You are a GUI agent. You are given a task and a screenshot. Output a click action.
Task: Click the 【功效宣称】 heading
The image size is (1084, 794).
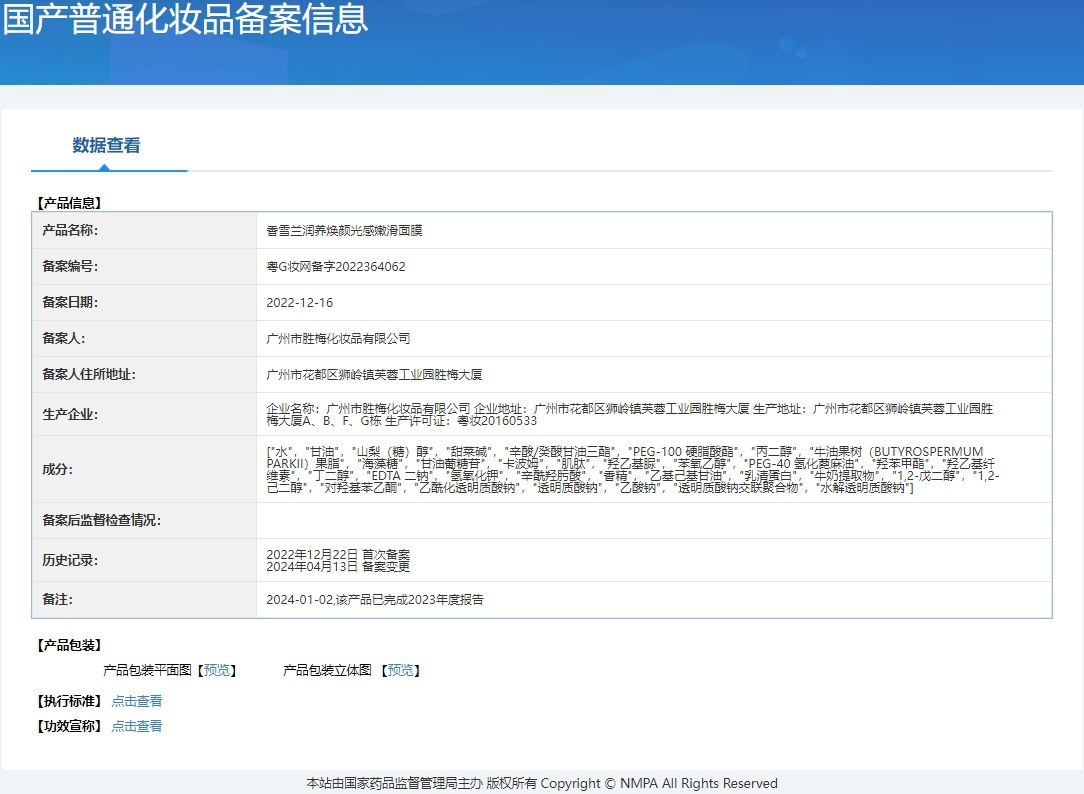click(69, 726)
